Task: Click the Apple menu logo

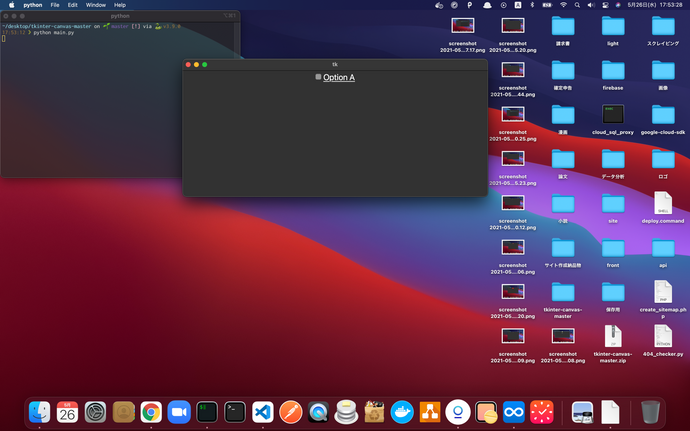Action: [12, 5]
